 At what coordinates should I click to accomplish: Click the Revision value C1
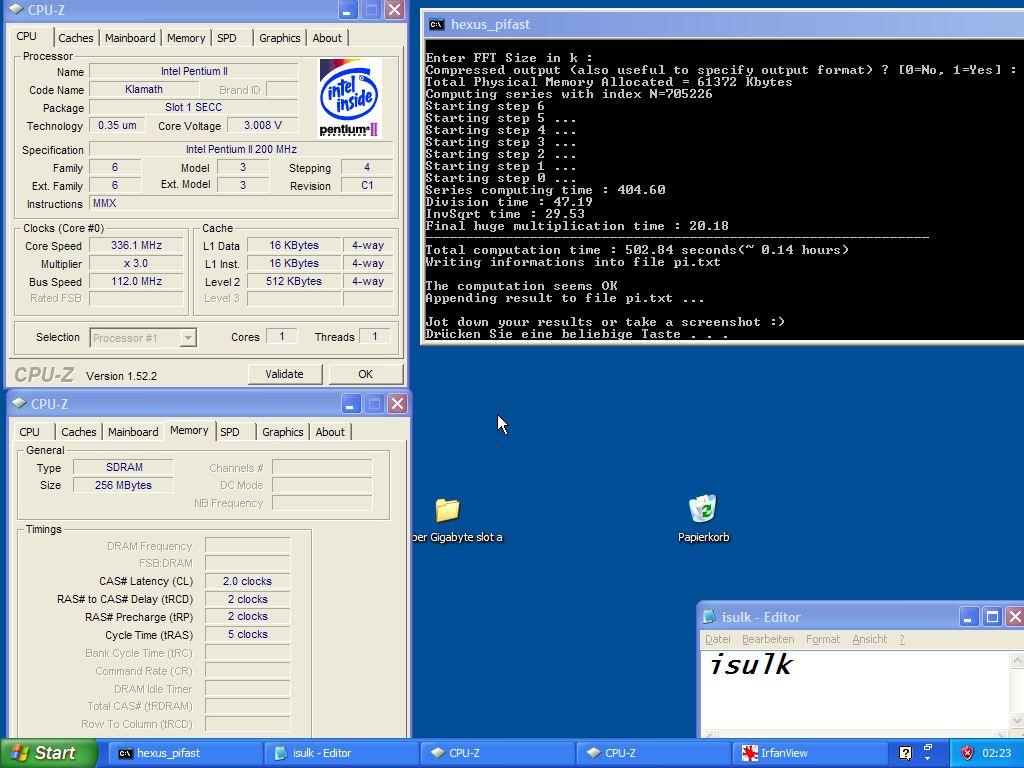click(x=367, y=185)
